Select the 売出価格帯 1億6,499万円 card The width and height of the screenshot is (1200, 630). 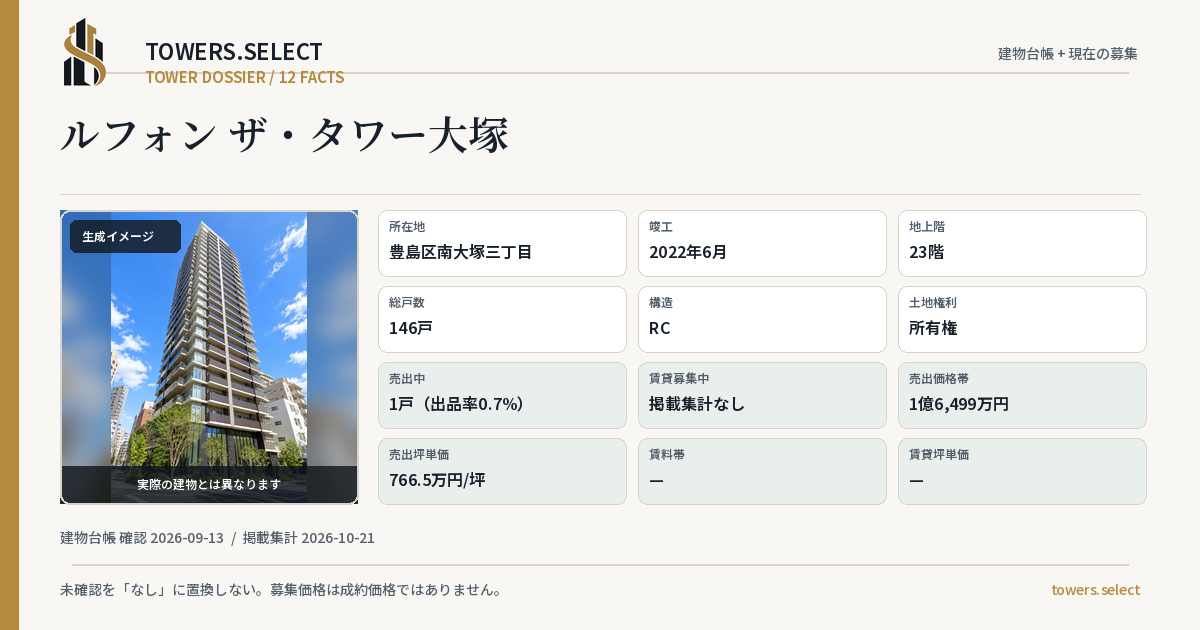tap(1022, 395)
